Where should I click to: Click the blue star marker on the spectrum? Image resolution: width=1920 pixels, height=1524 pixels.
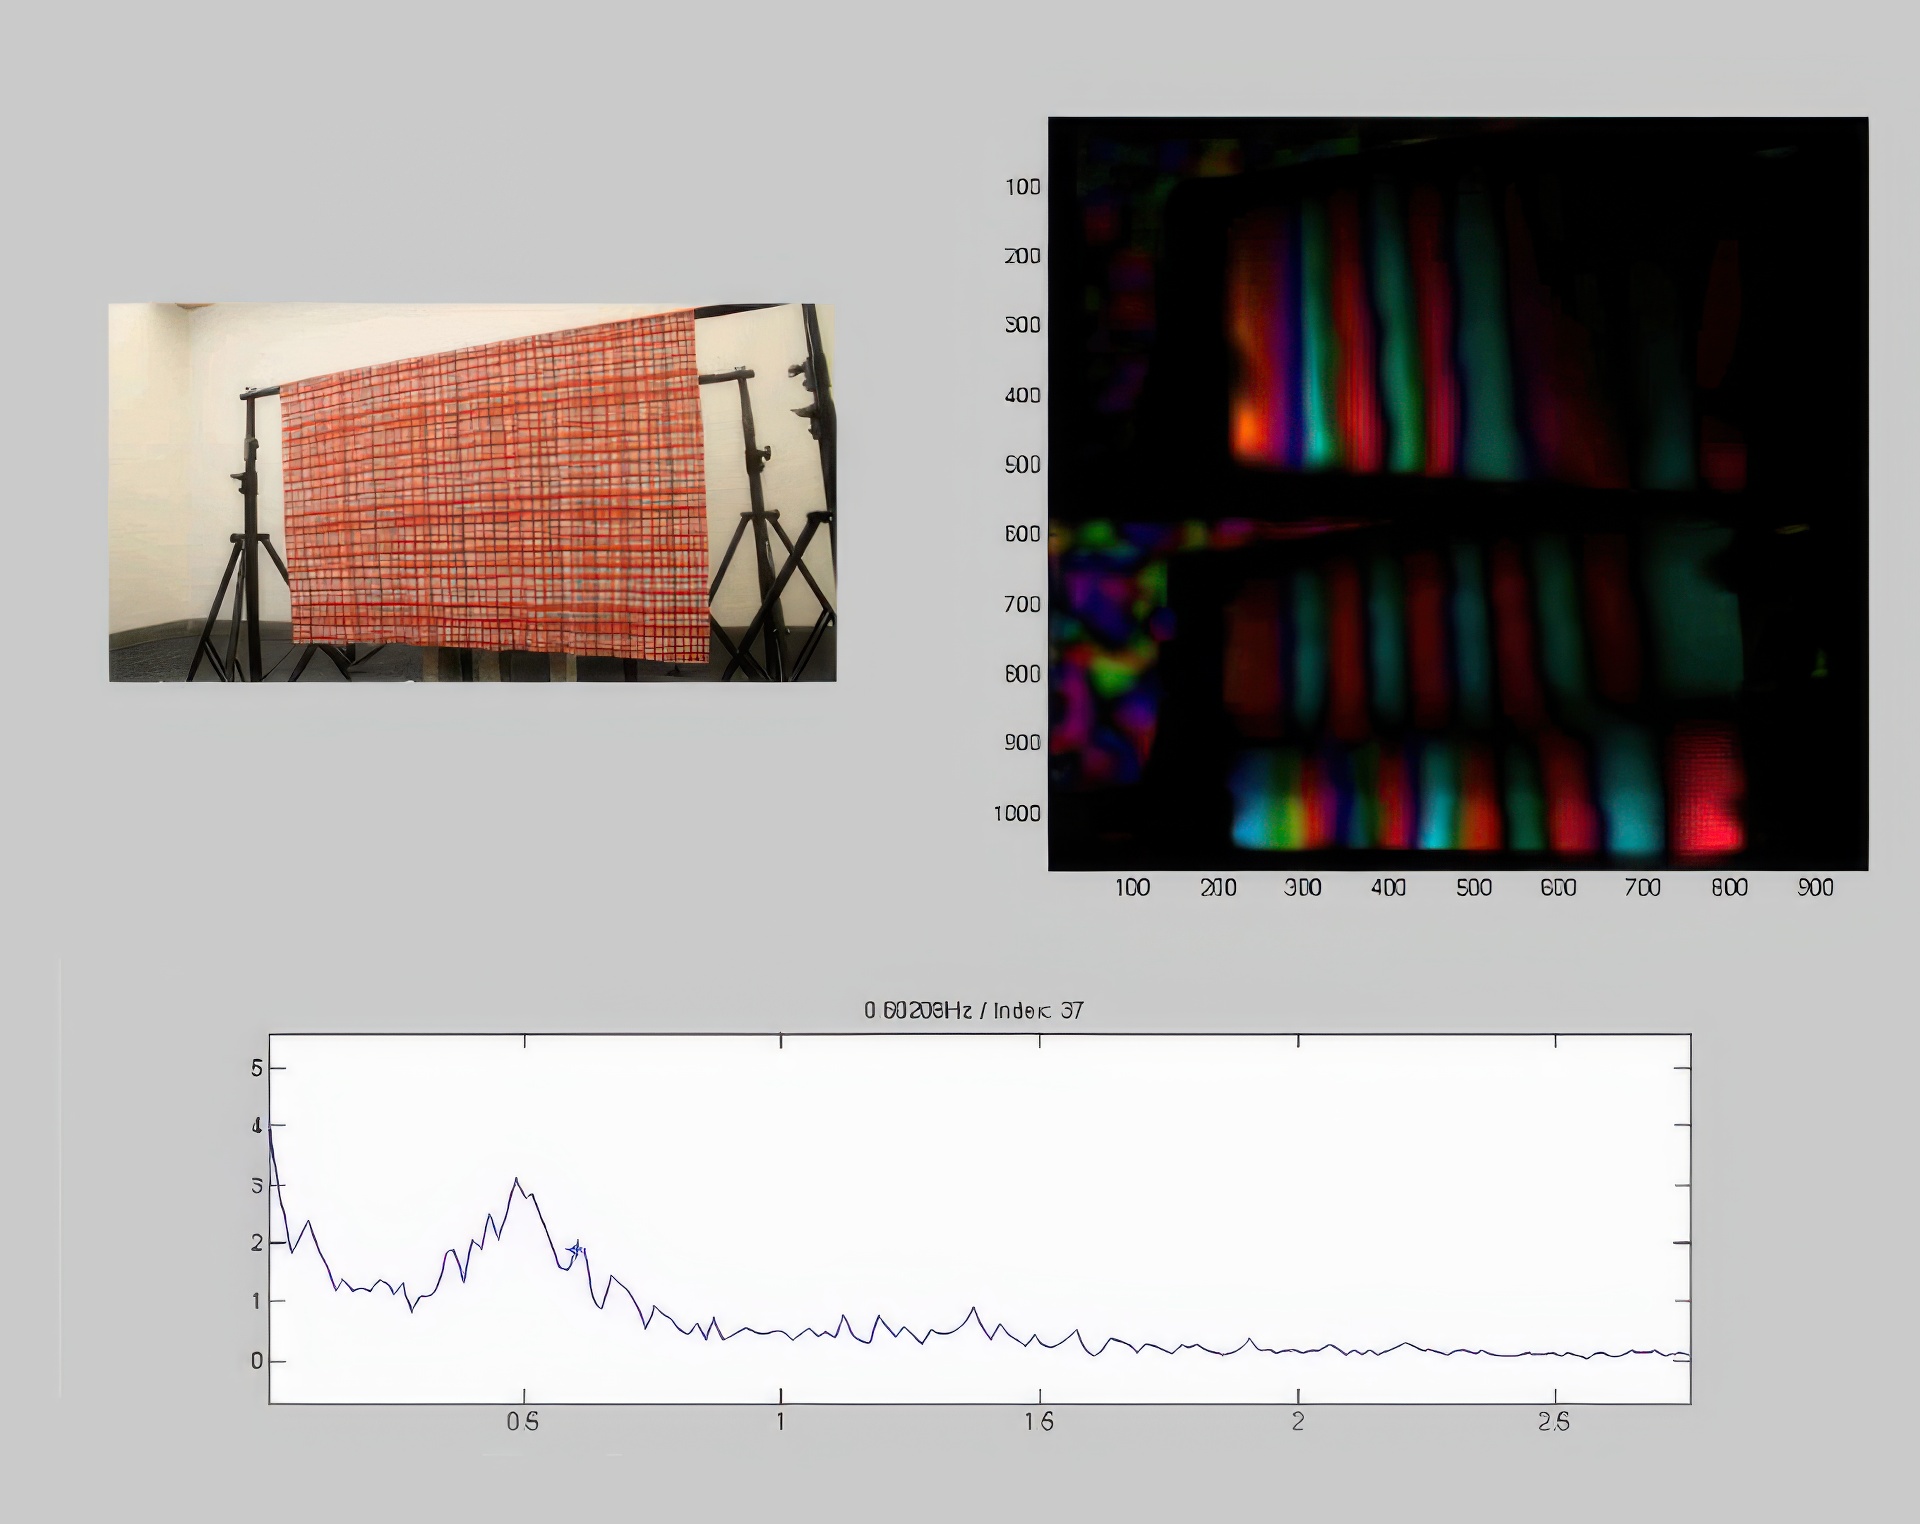(x=576, y=1249)
